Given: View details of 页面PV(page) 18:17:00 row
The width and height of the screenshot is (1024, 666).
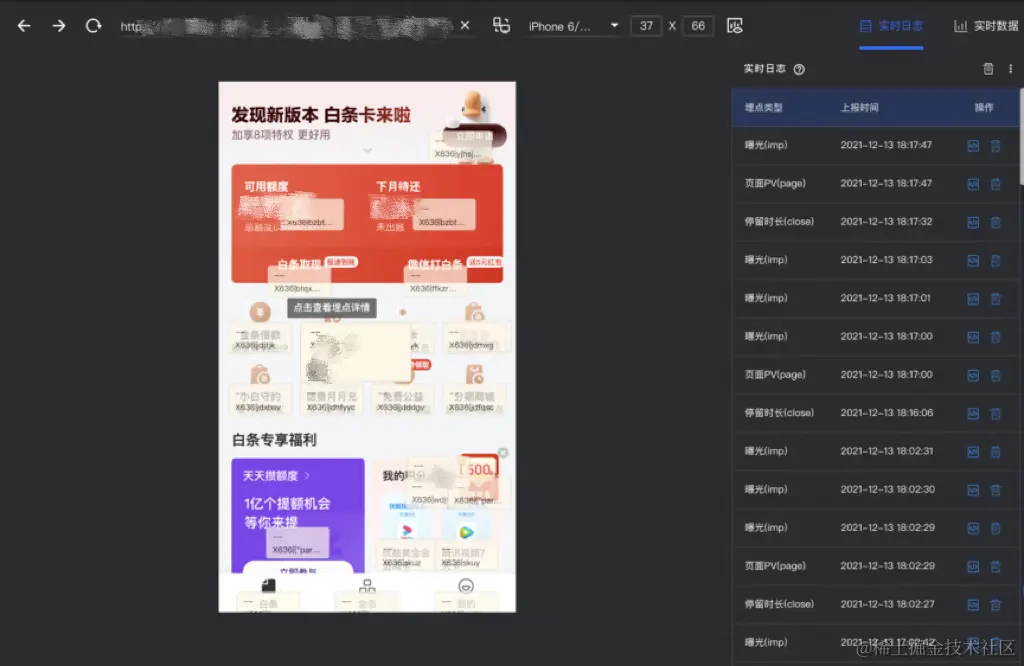Looking at the screenshot, I should point(973,375).
